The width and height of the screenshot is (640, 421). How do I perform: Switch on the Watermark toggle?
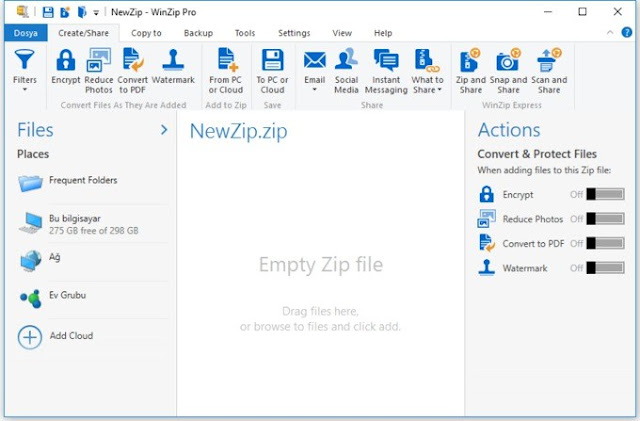click(605, 268)
